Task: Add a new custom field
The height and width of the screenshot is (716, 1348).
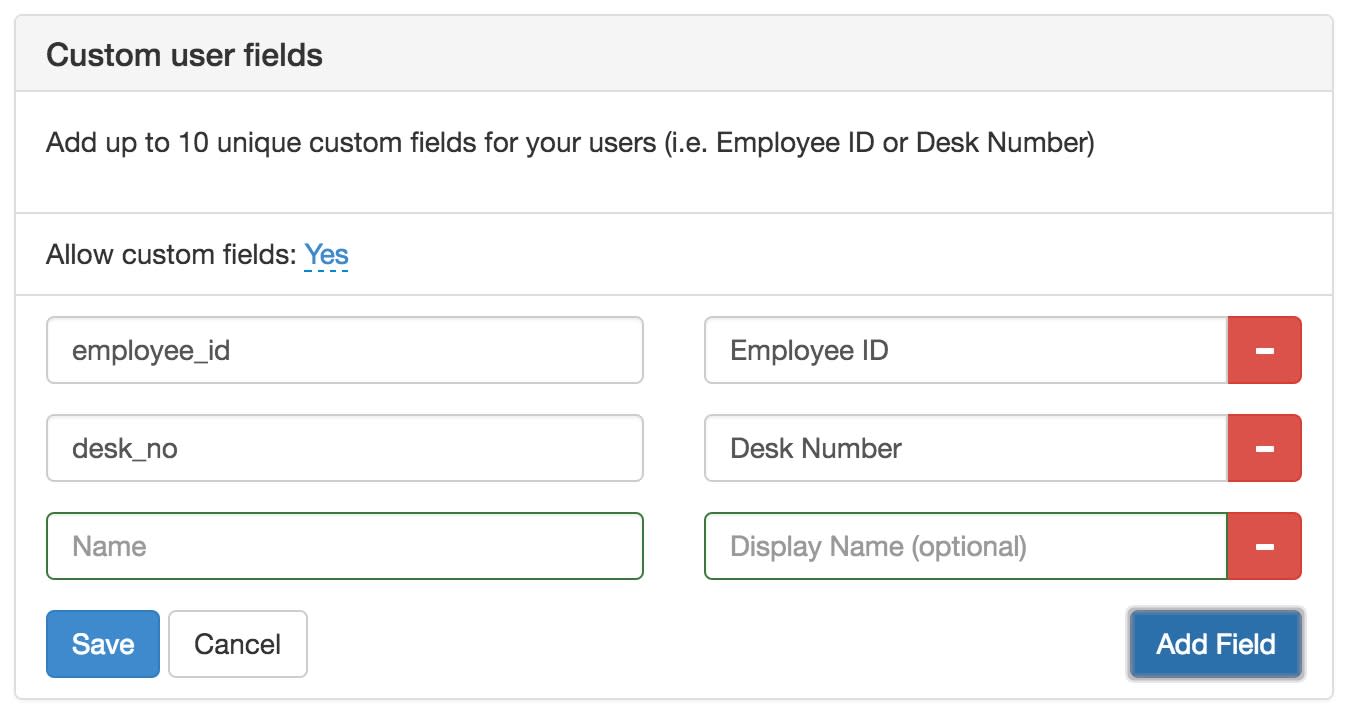Action: tap(1215, 644)
